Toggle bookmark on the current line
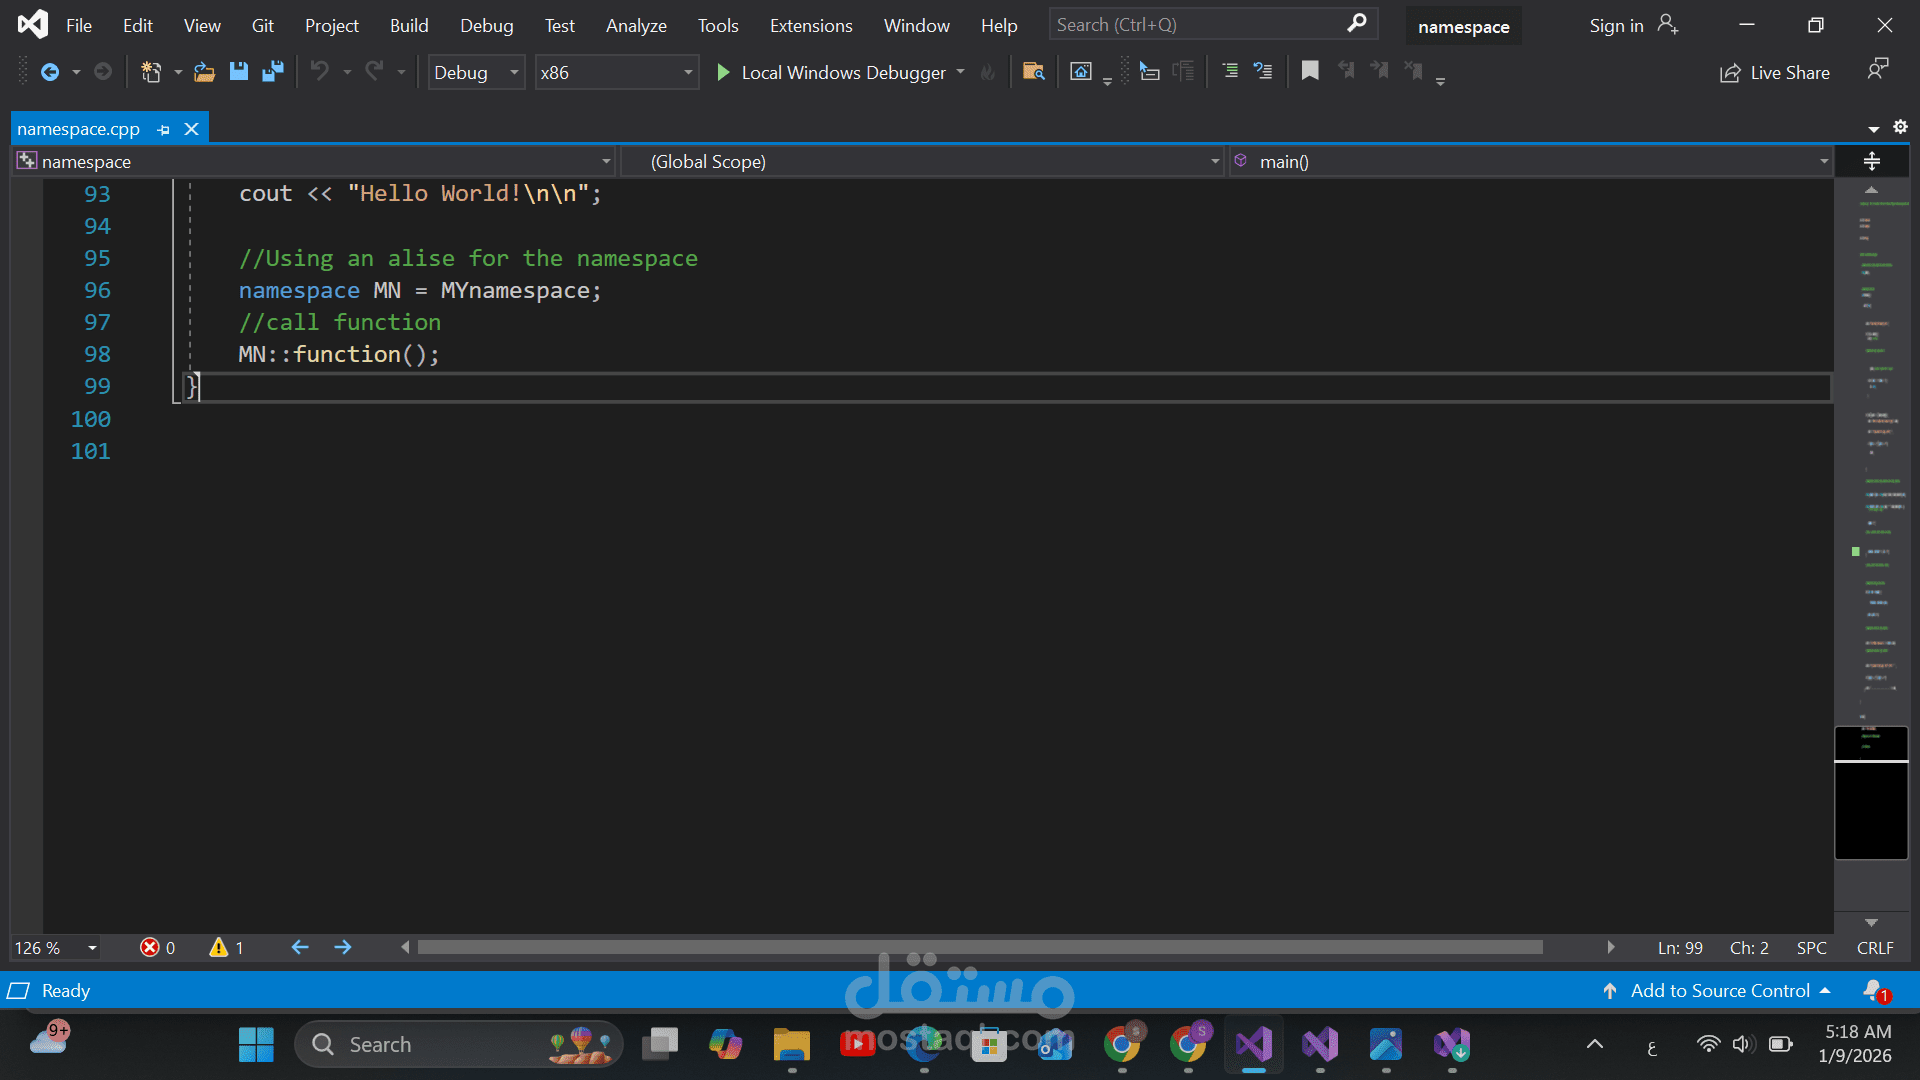 1309,71
